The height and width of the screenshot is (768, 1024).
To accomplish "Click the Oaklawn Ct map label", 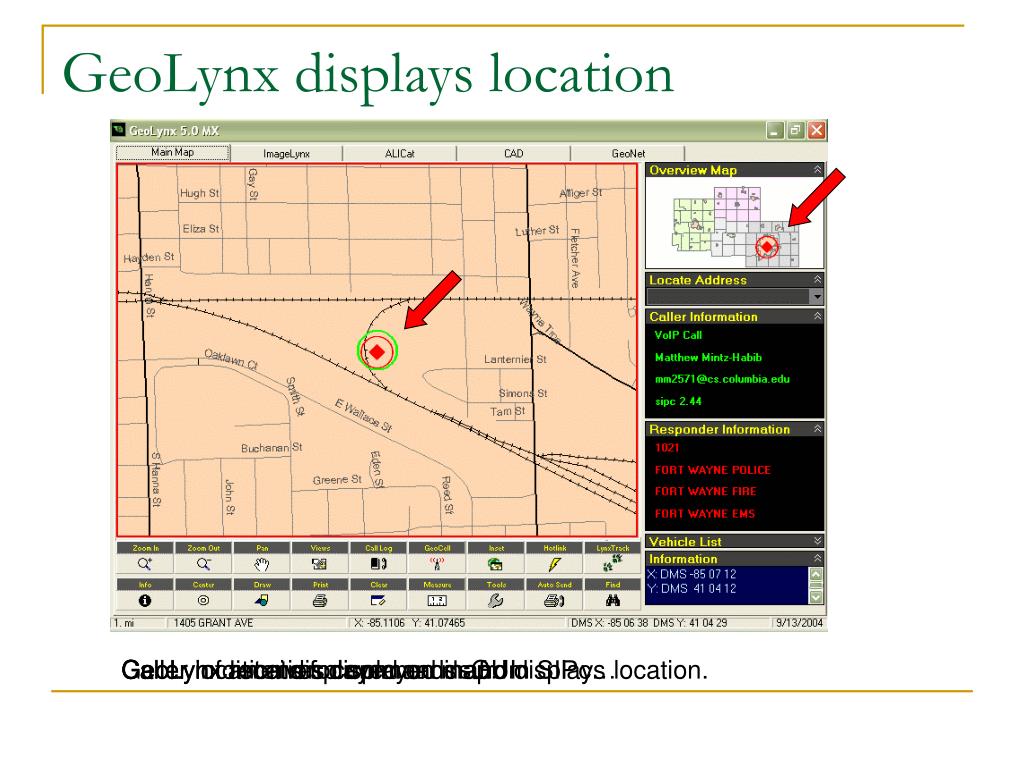I will pos(231,359).
